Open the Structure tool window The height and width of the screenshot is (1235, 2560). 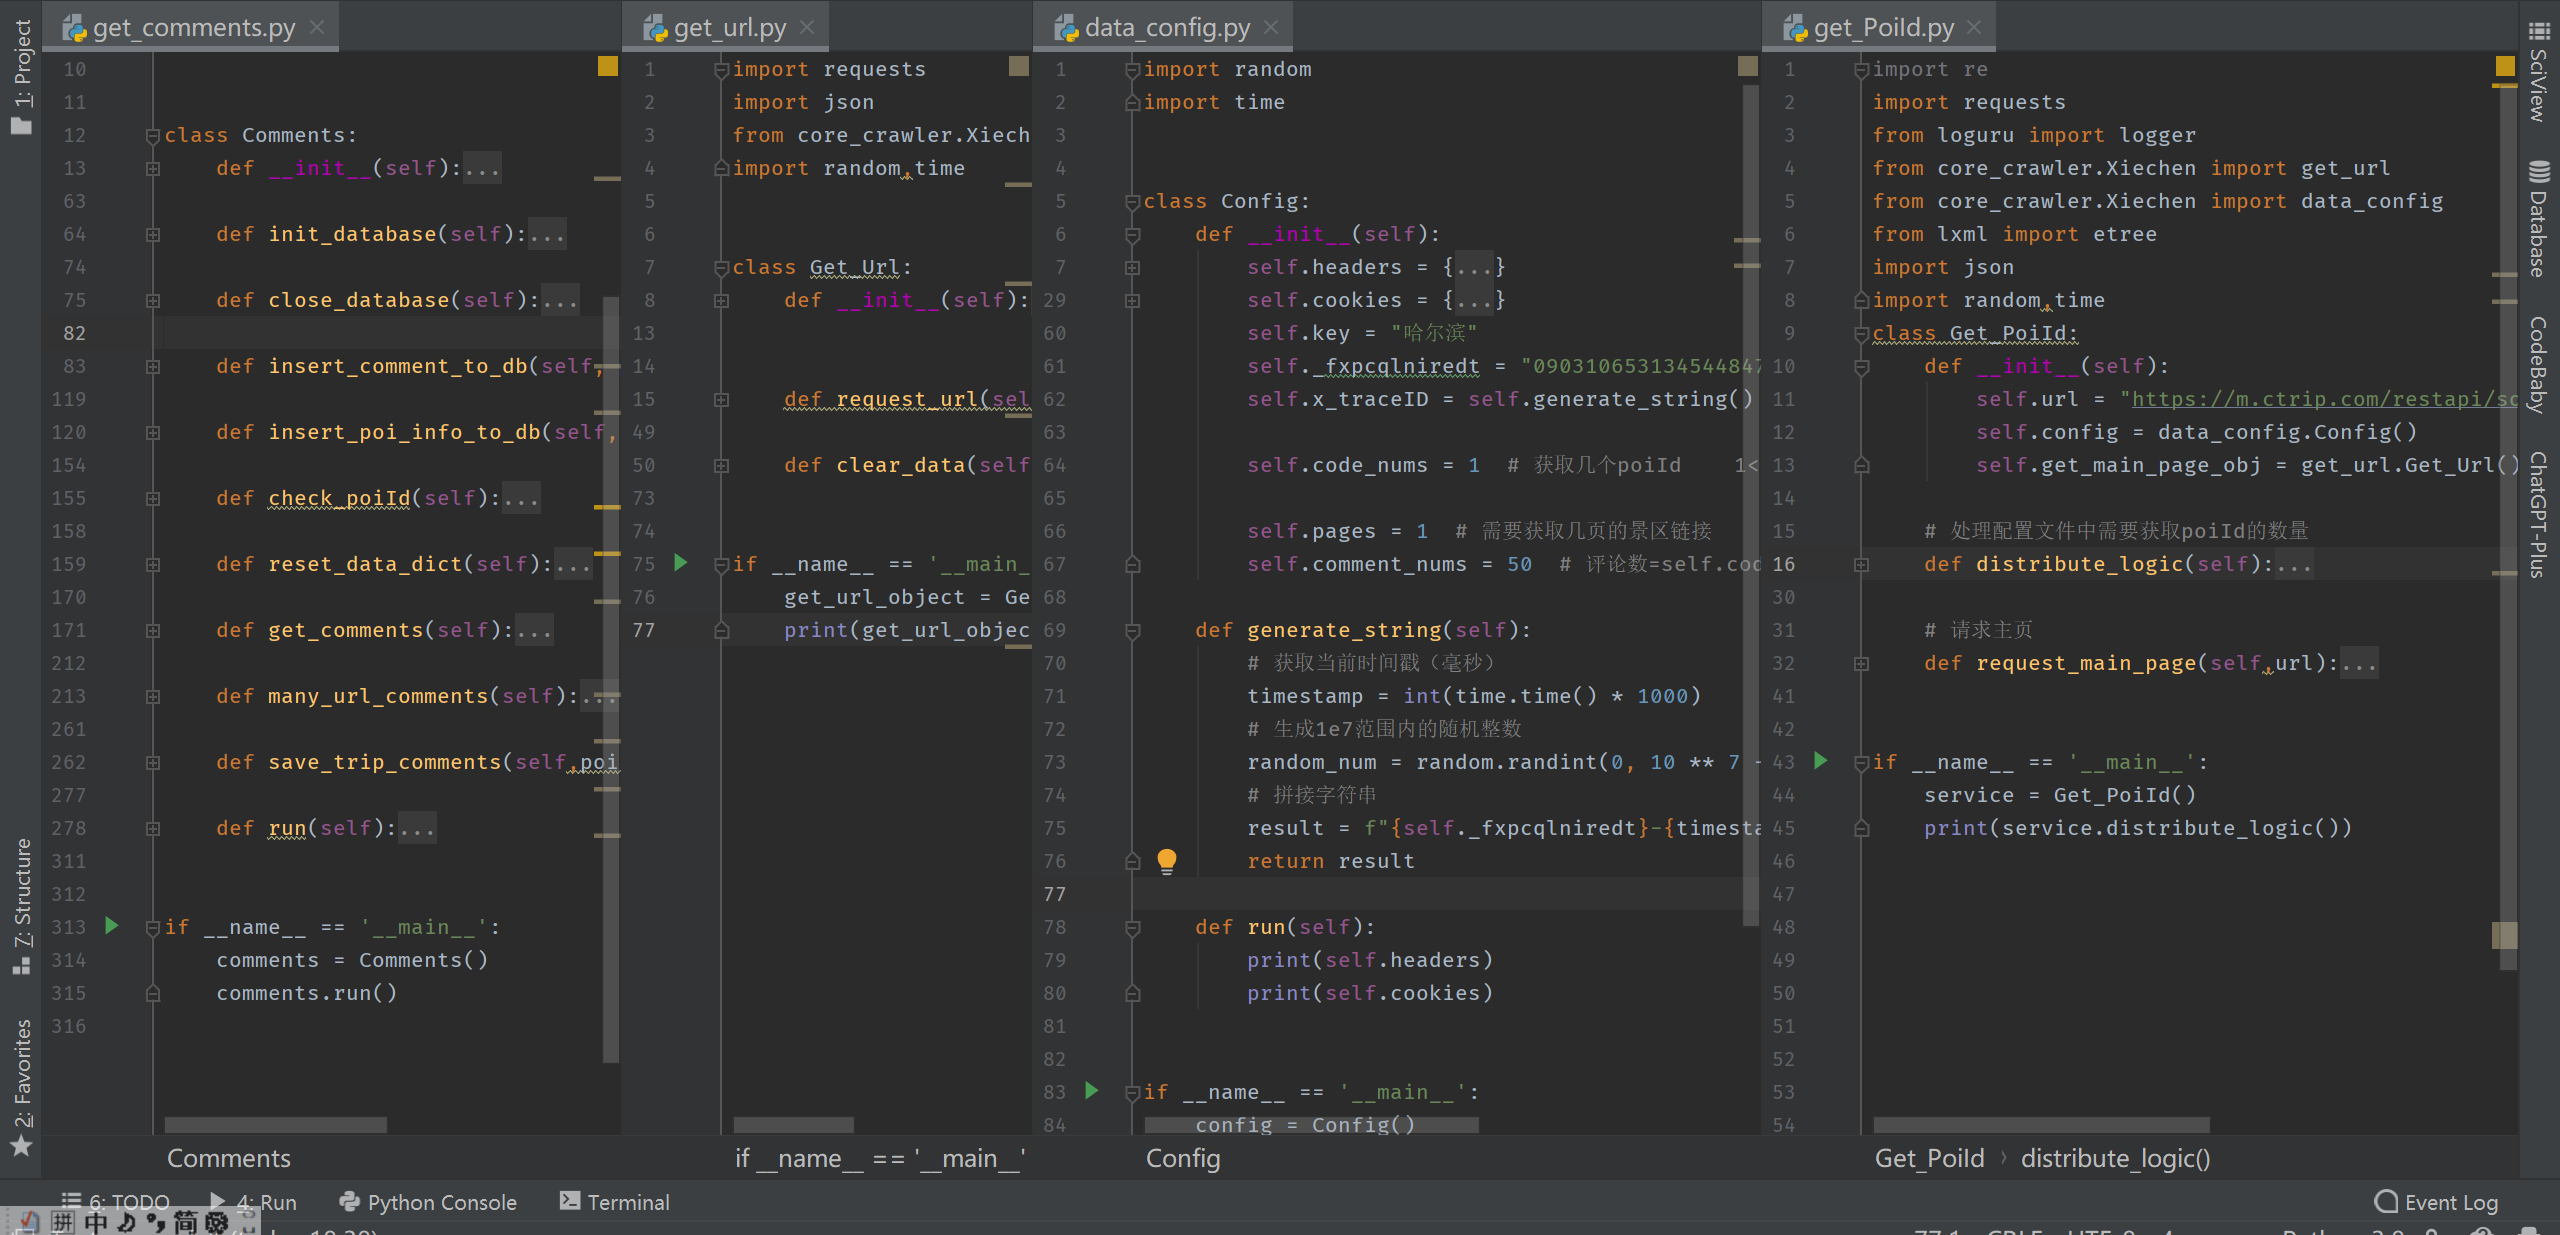click(21, 908)
